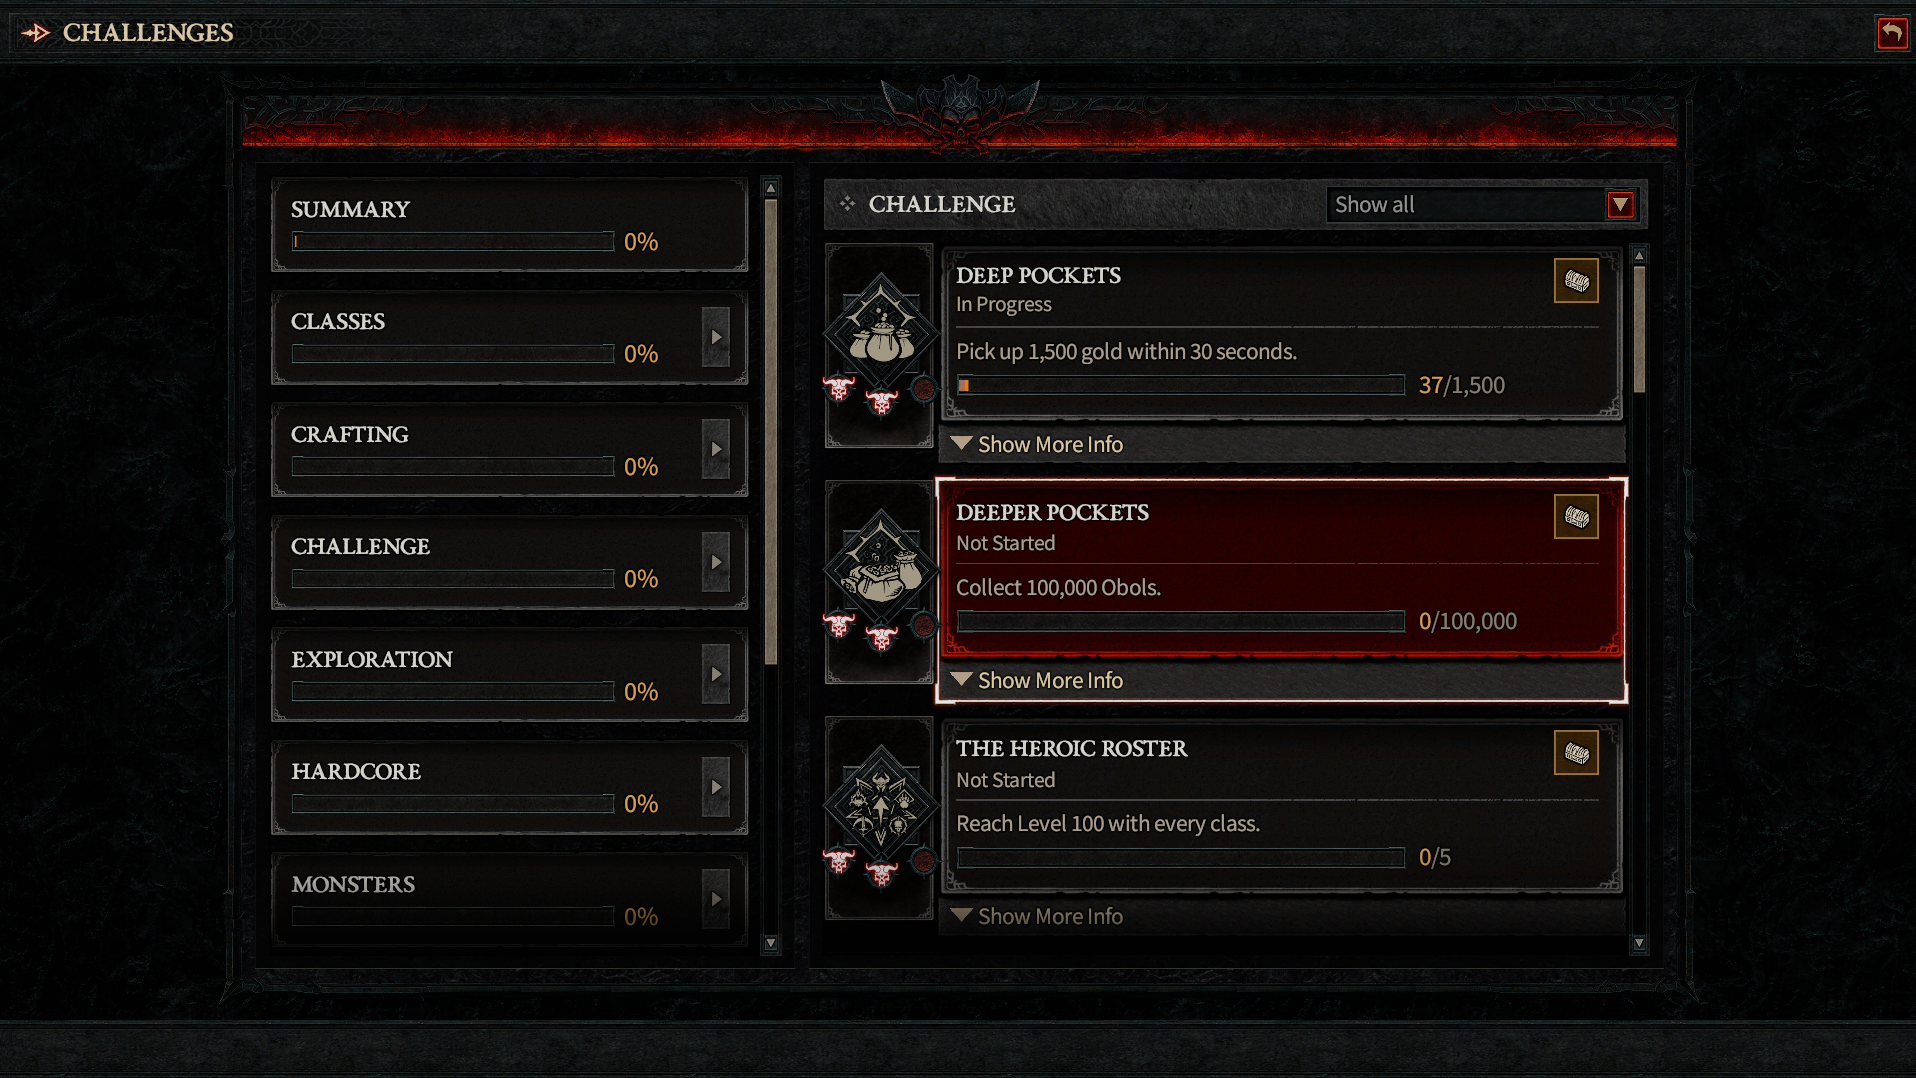
Task: Click the category list scroll down arrow
Action: click(770, 943)
